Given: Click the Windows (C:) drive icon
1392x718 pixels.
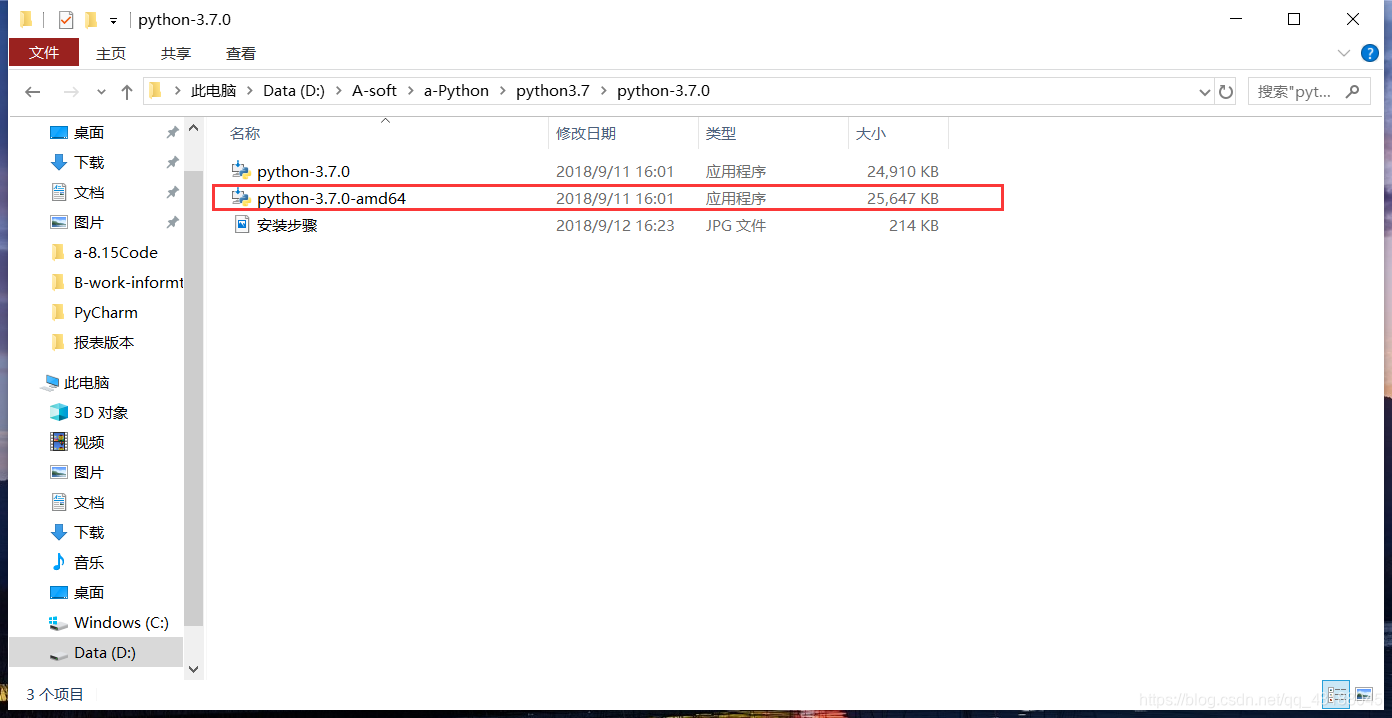Looking at the screenshot, I should (x=59, y=622).
